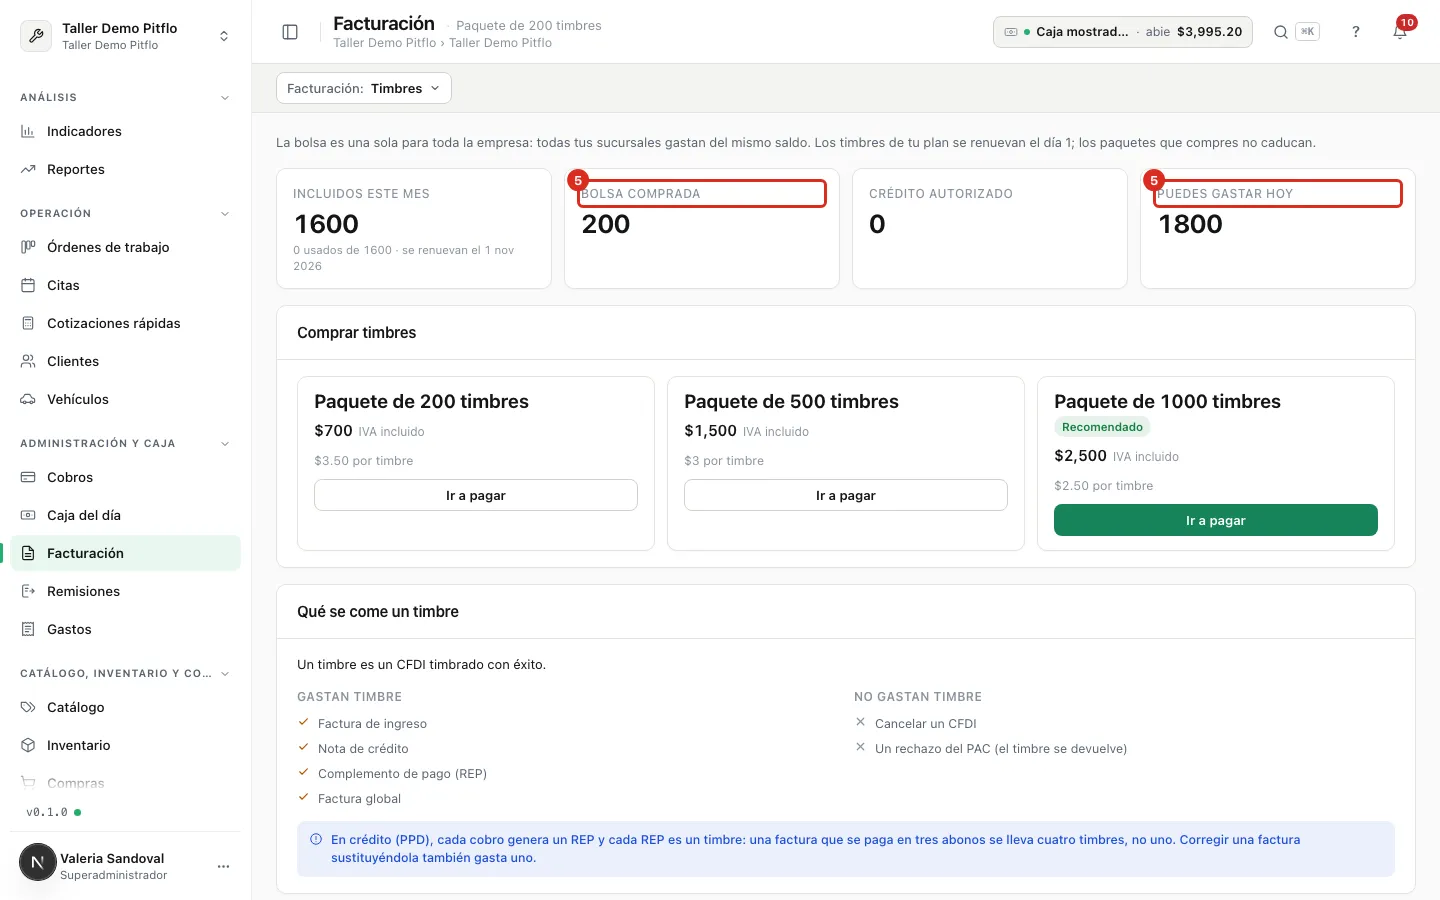
Task: Click the Cotizaciones rápidas document icon
Action: [28, 323]
